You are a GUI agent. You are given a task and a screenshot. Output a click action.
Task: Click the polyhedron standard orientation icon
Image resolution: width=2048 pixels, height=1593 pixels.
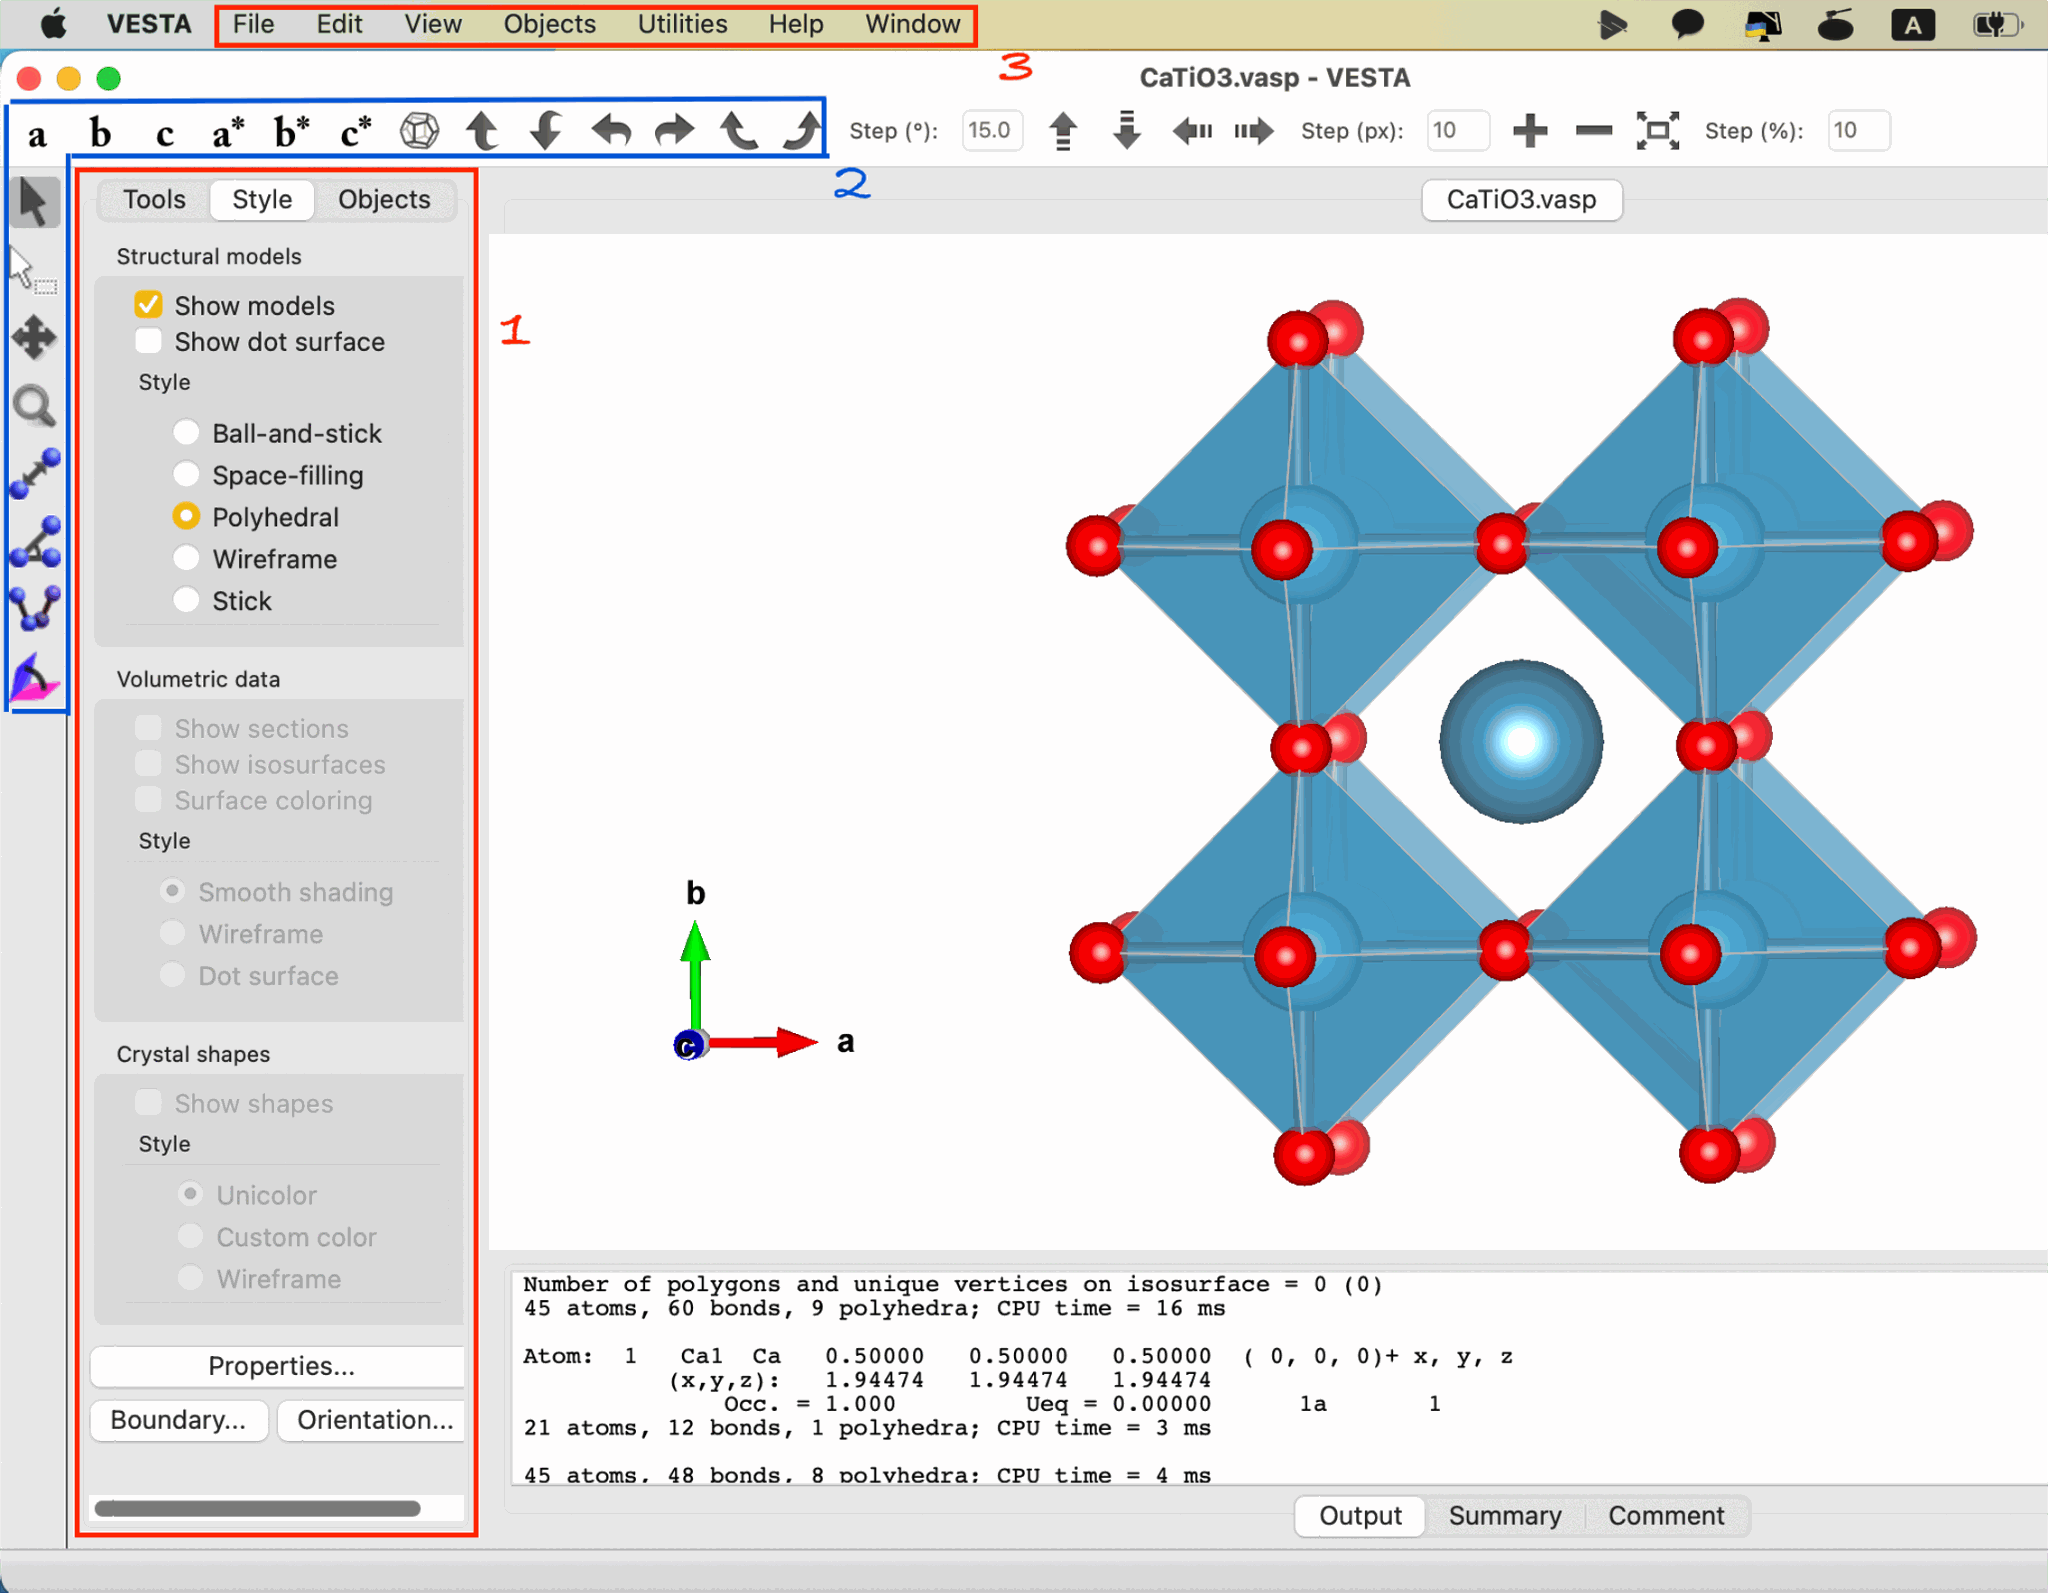[x=419, y=131]
